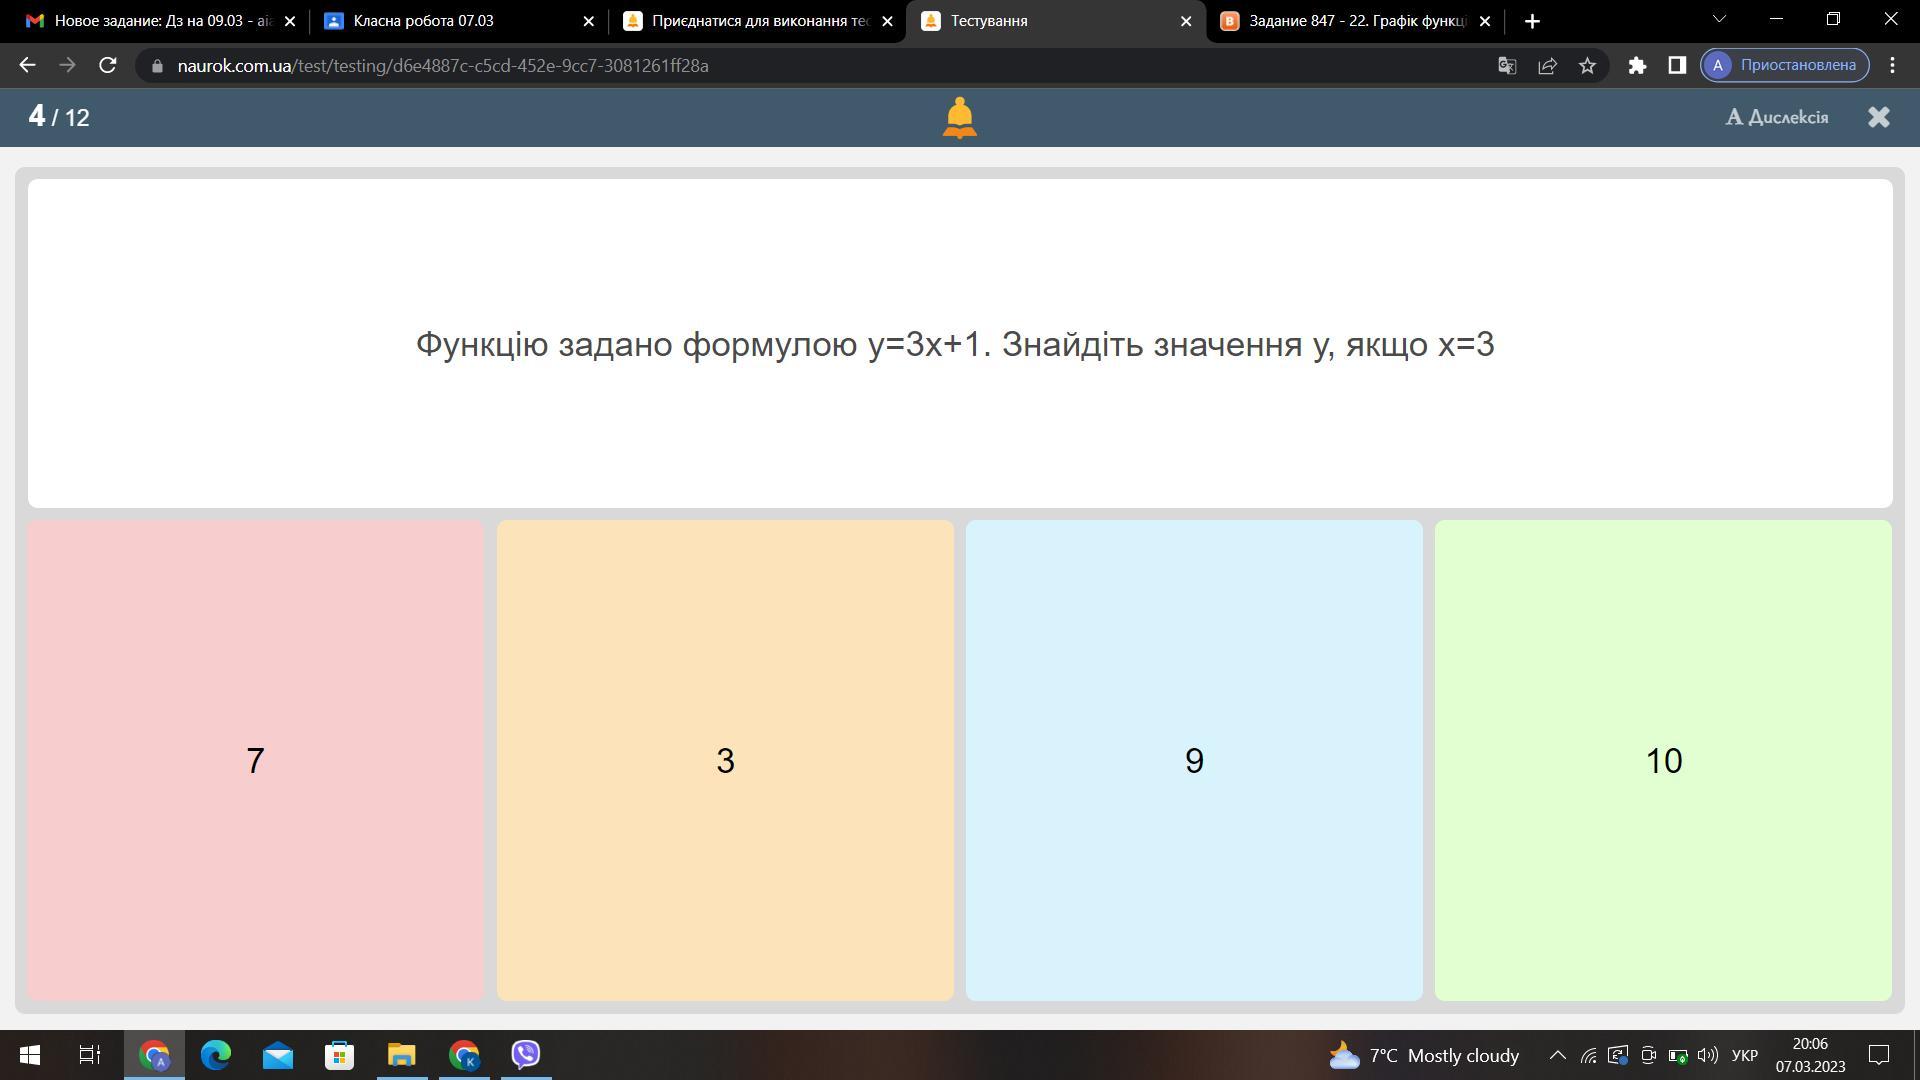
Task: Open Chrome three-dot menu
Action: (x=1892, y=65)
